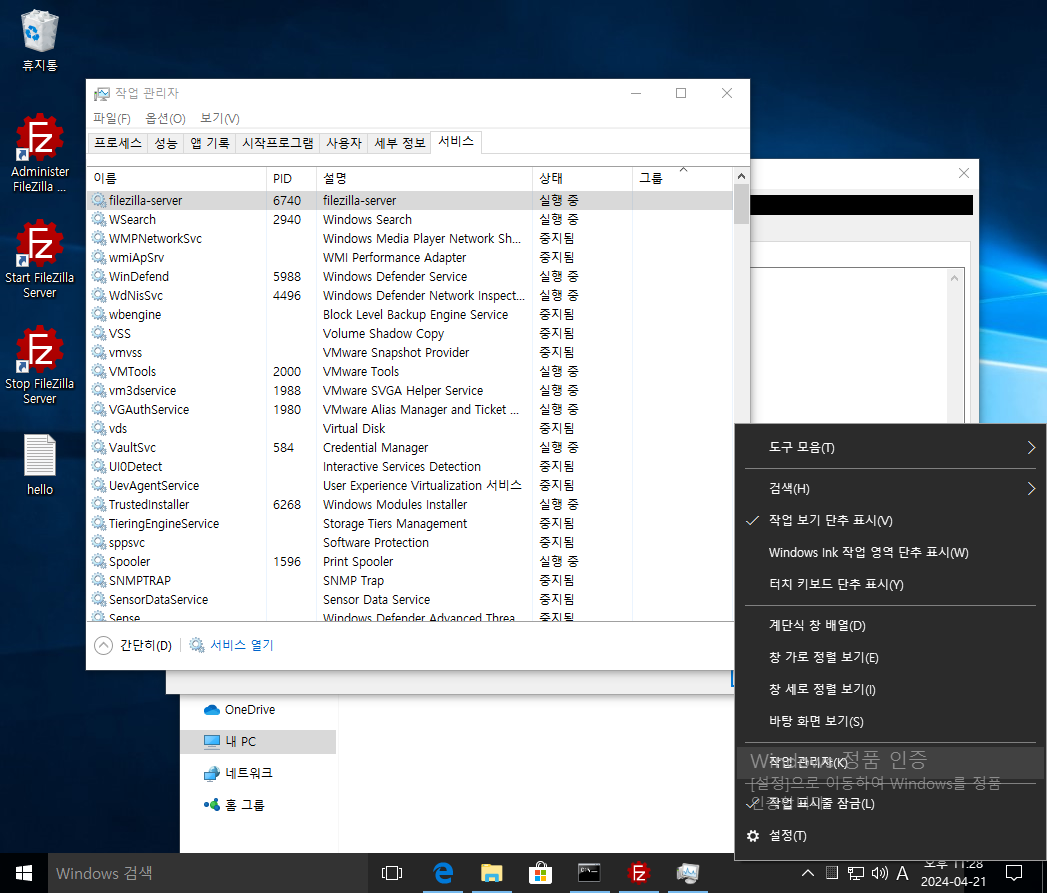Open Administer FileZilla desktop shortcut

coord(39,153)
